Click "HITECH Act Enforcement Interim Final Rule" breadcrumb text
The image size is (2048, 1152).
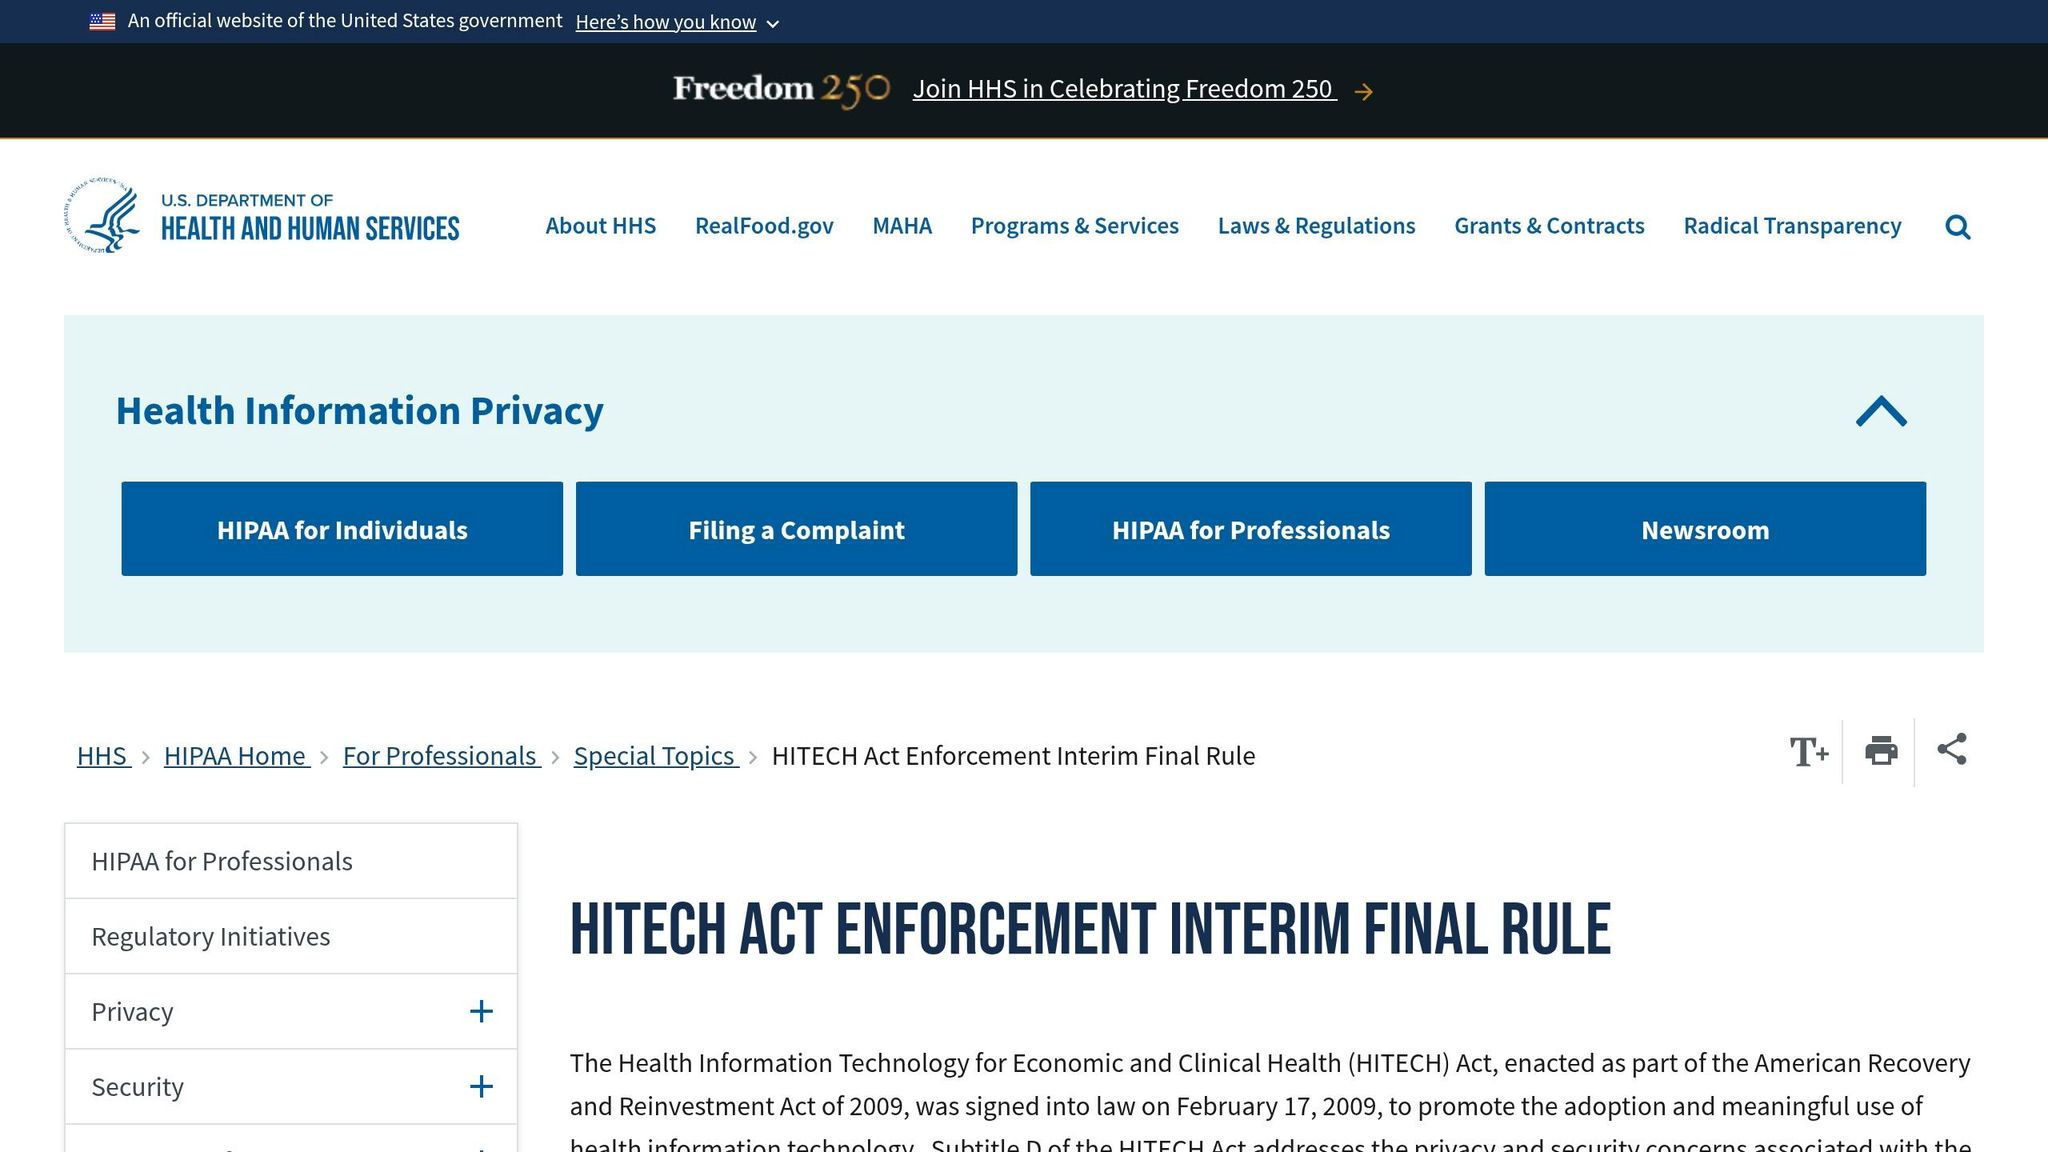point(1013,756)
